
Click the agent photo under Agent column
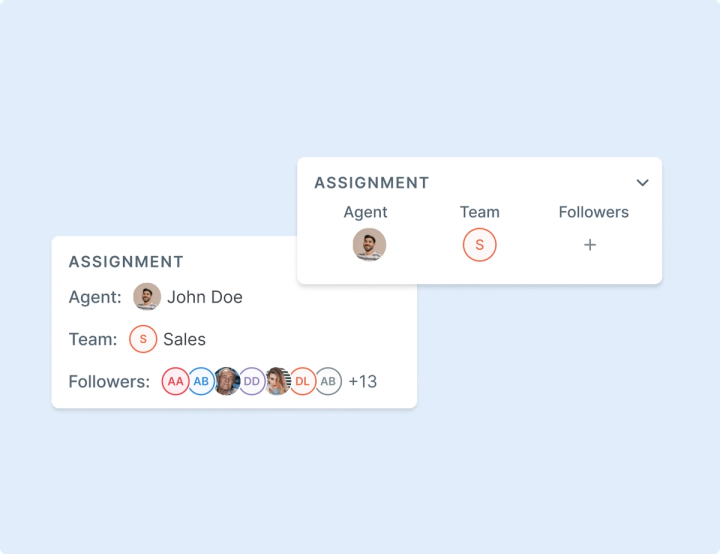click(369, 245)
